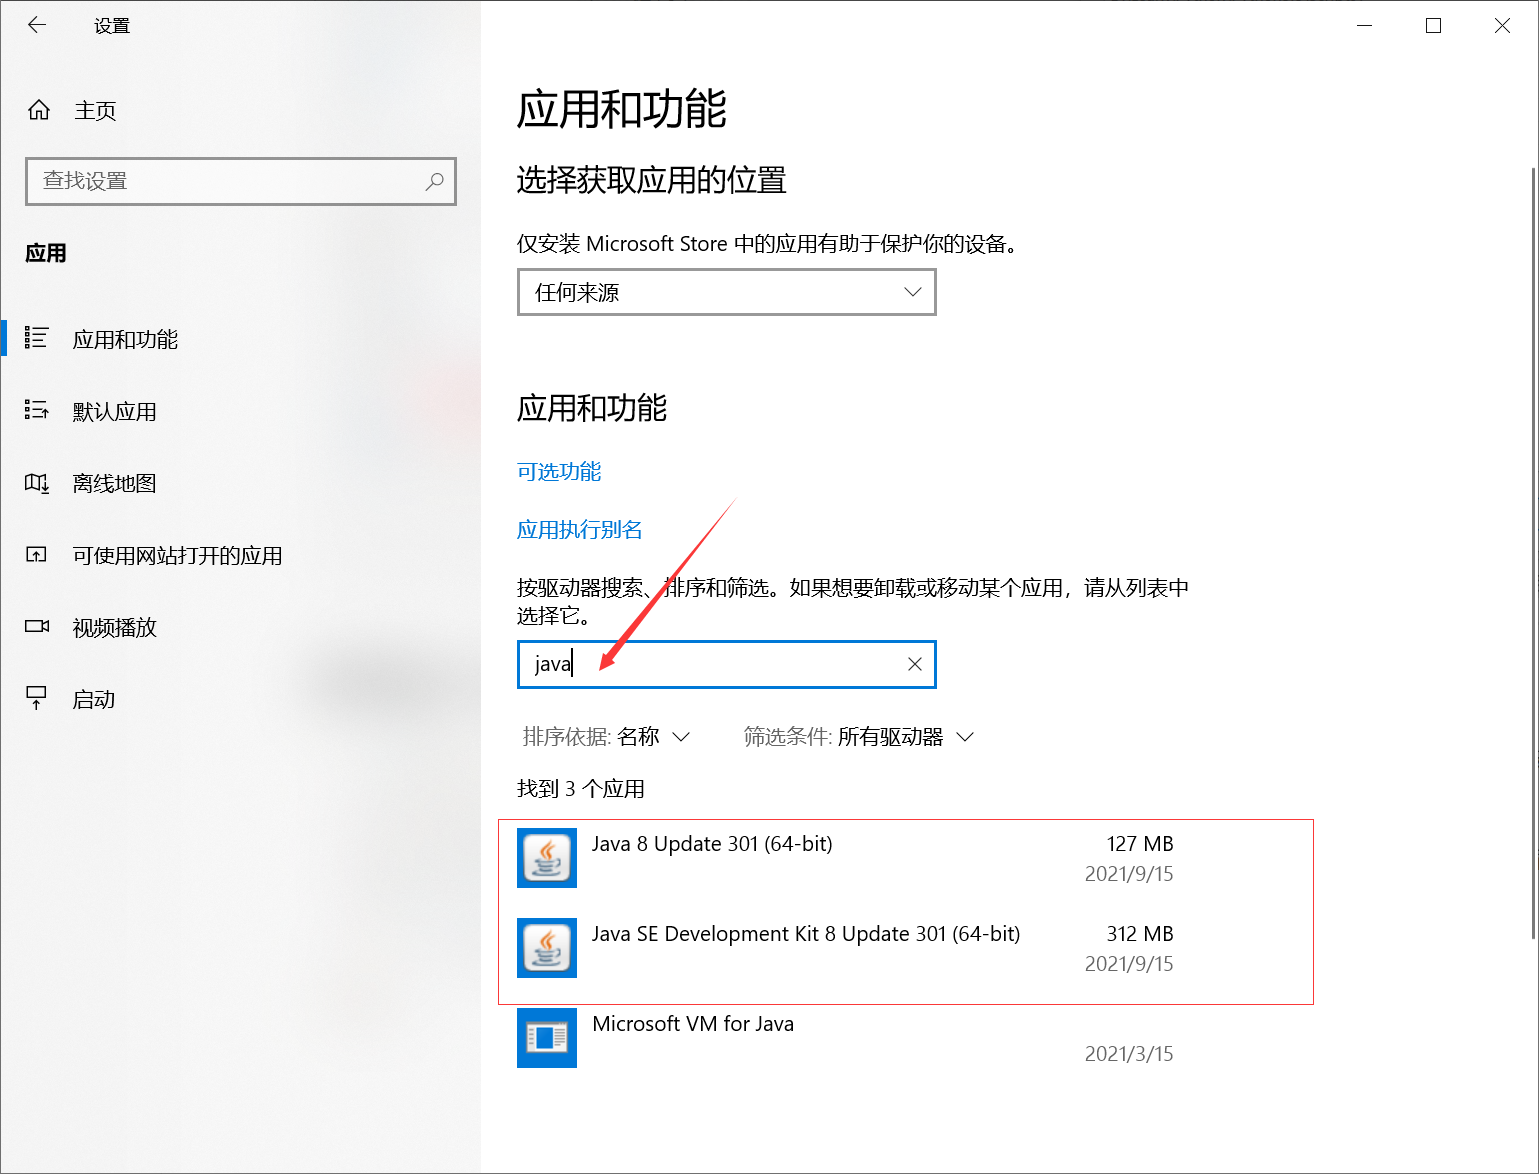Clear the java search with the X icon
Screen dimensions: 1539x1174
[x=914, y=664]
